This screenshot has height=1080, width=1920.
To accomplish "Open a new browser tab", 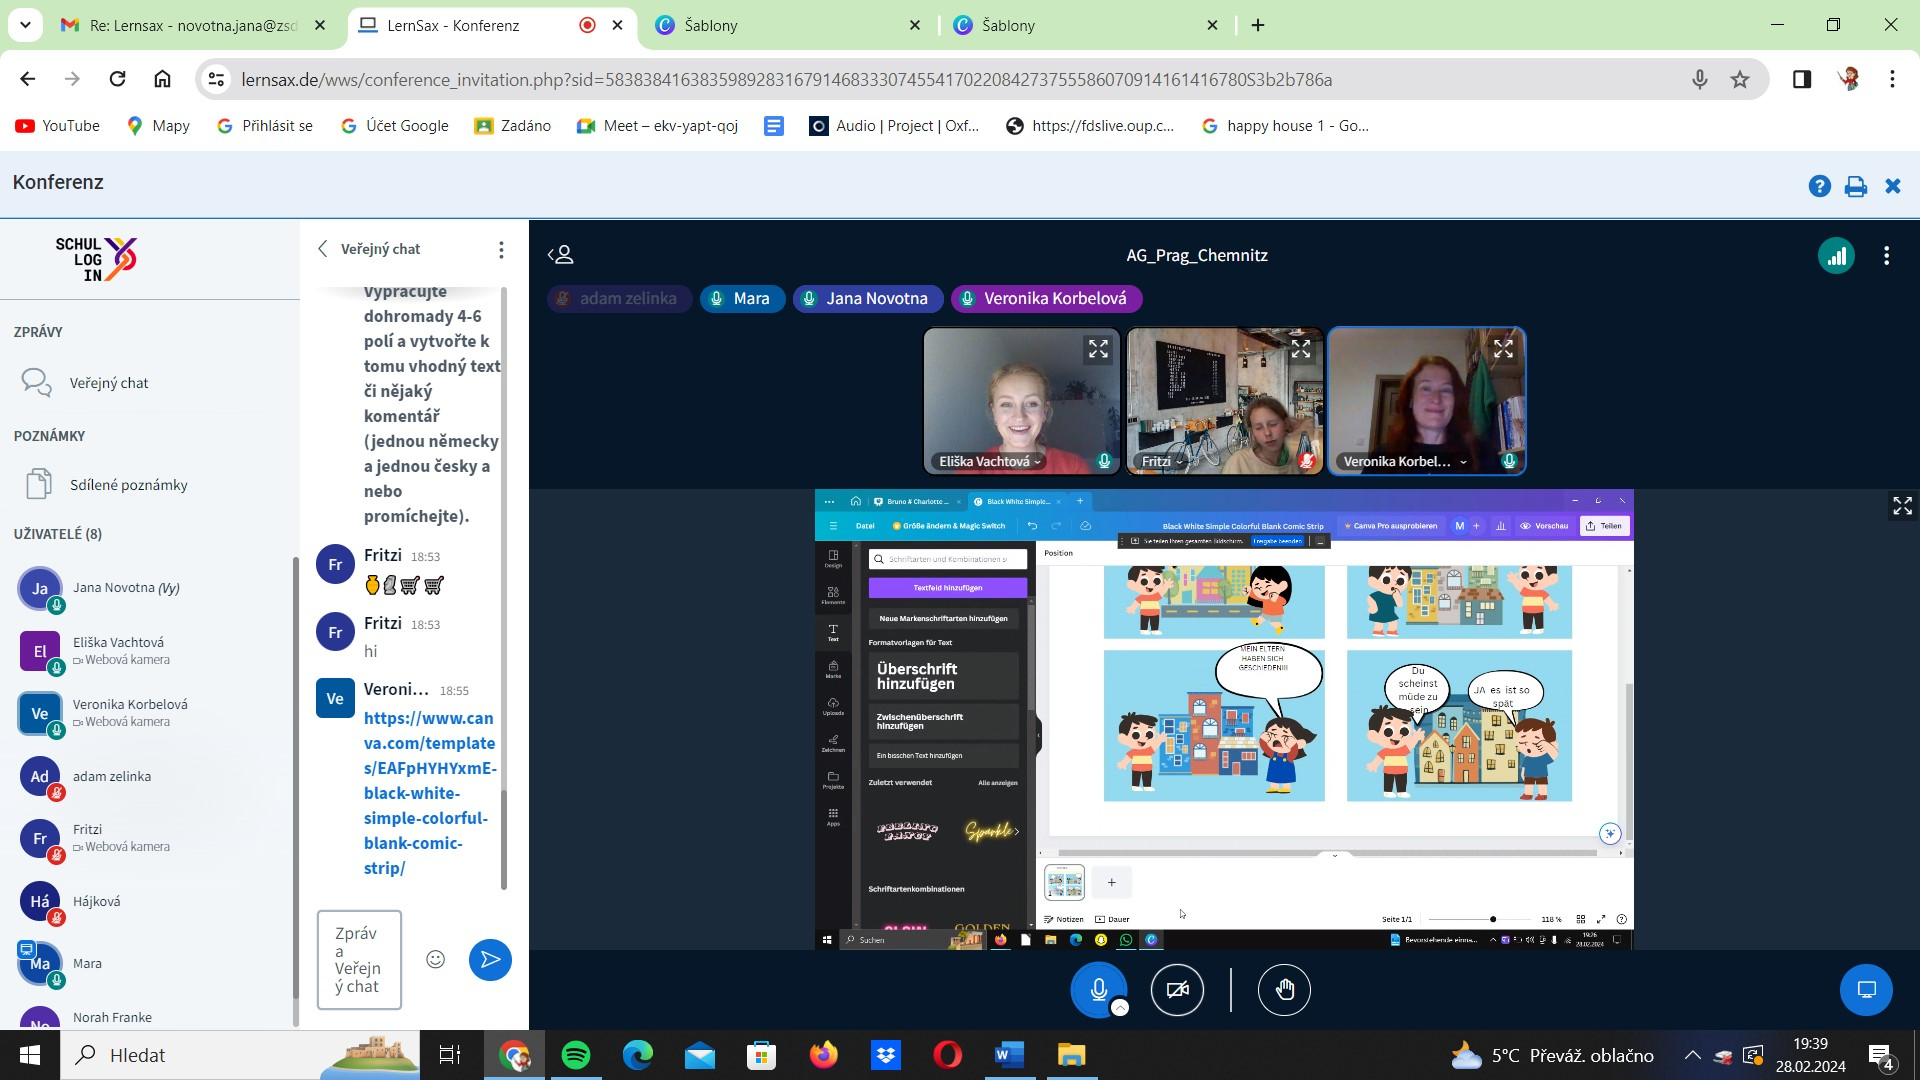I will [1258, 25].
